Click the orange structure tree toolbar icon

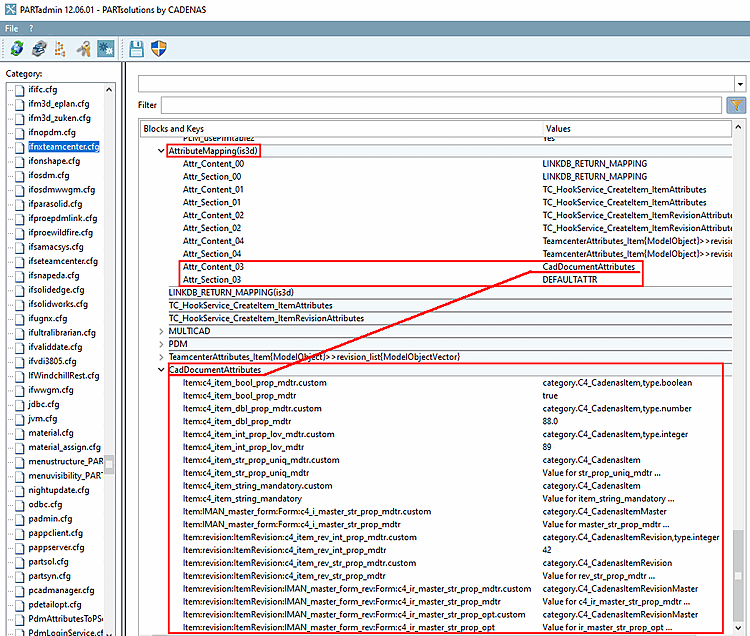pos(60,48)
